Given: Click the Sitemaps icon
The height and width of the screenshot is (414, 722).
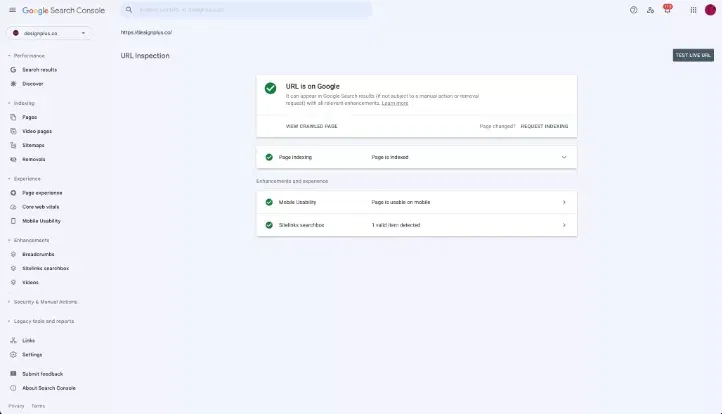Looking at the screenshot, I should coord(13,145).
